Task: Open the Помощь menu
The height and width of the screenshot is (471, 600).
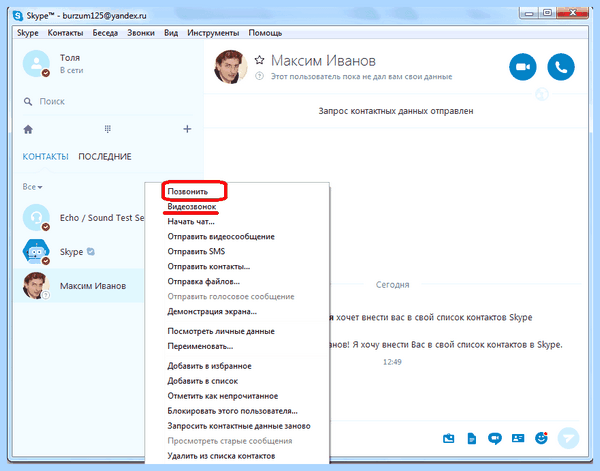Action: tap(265, 33)
